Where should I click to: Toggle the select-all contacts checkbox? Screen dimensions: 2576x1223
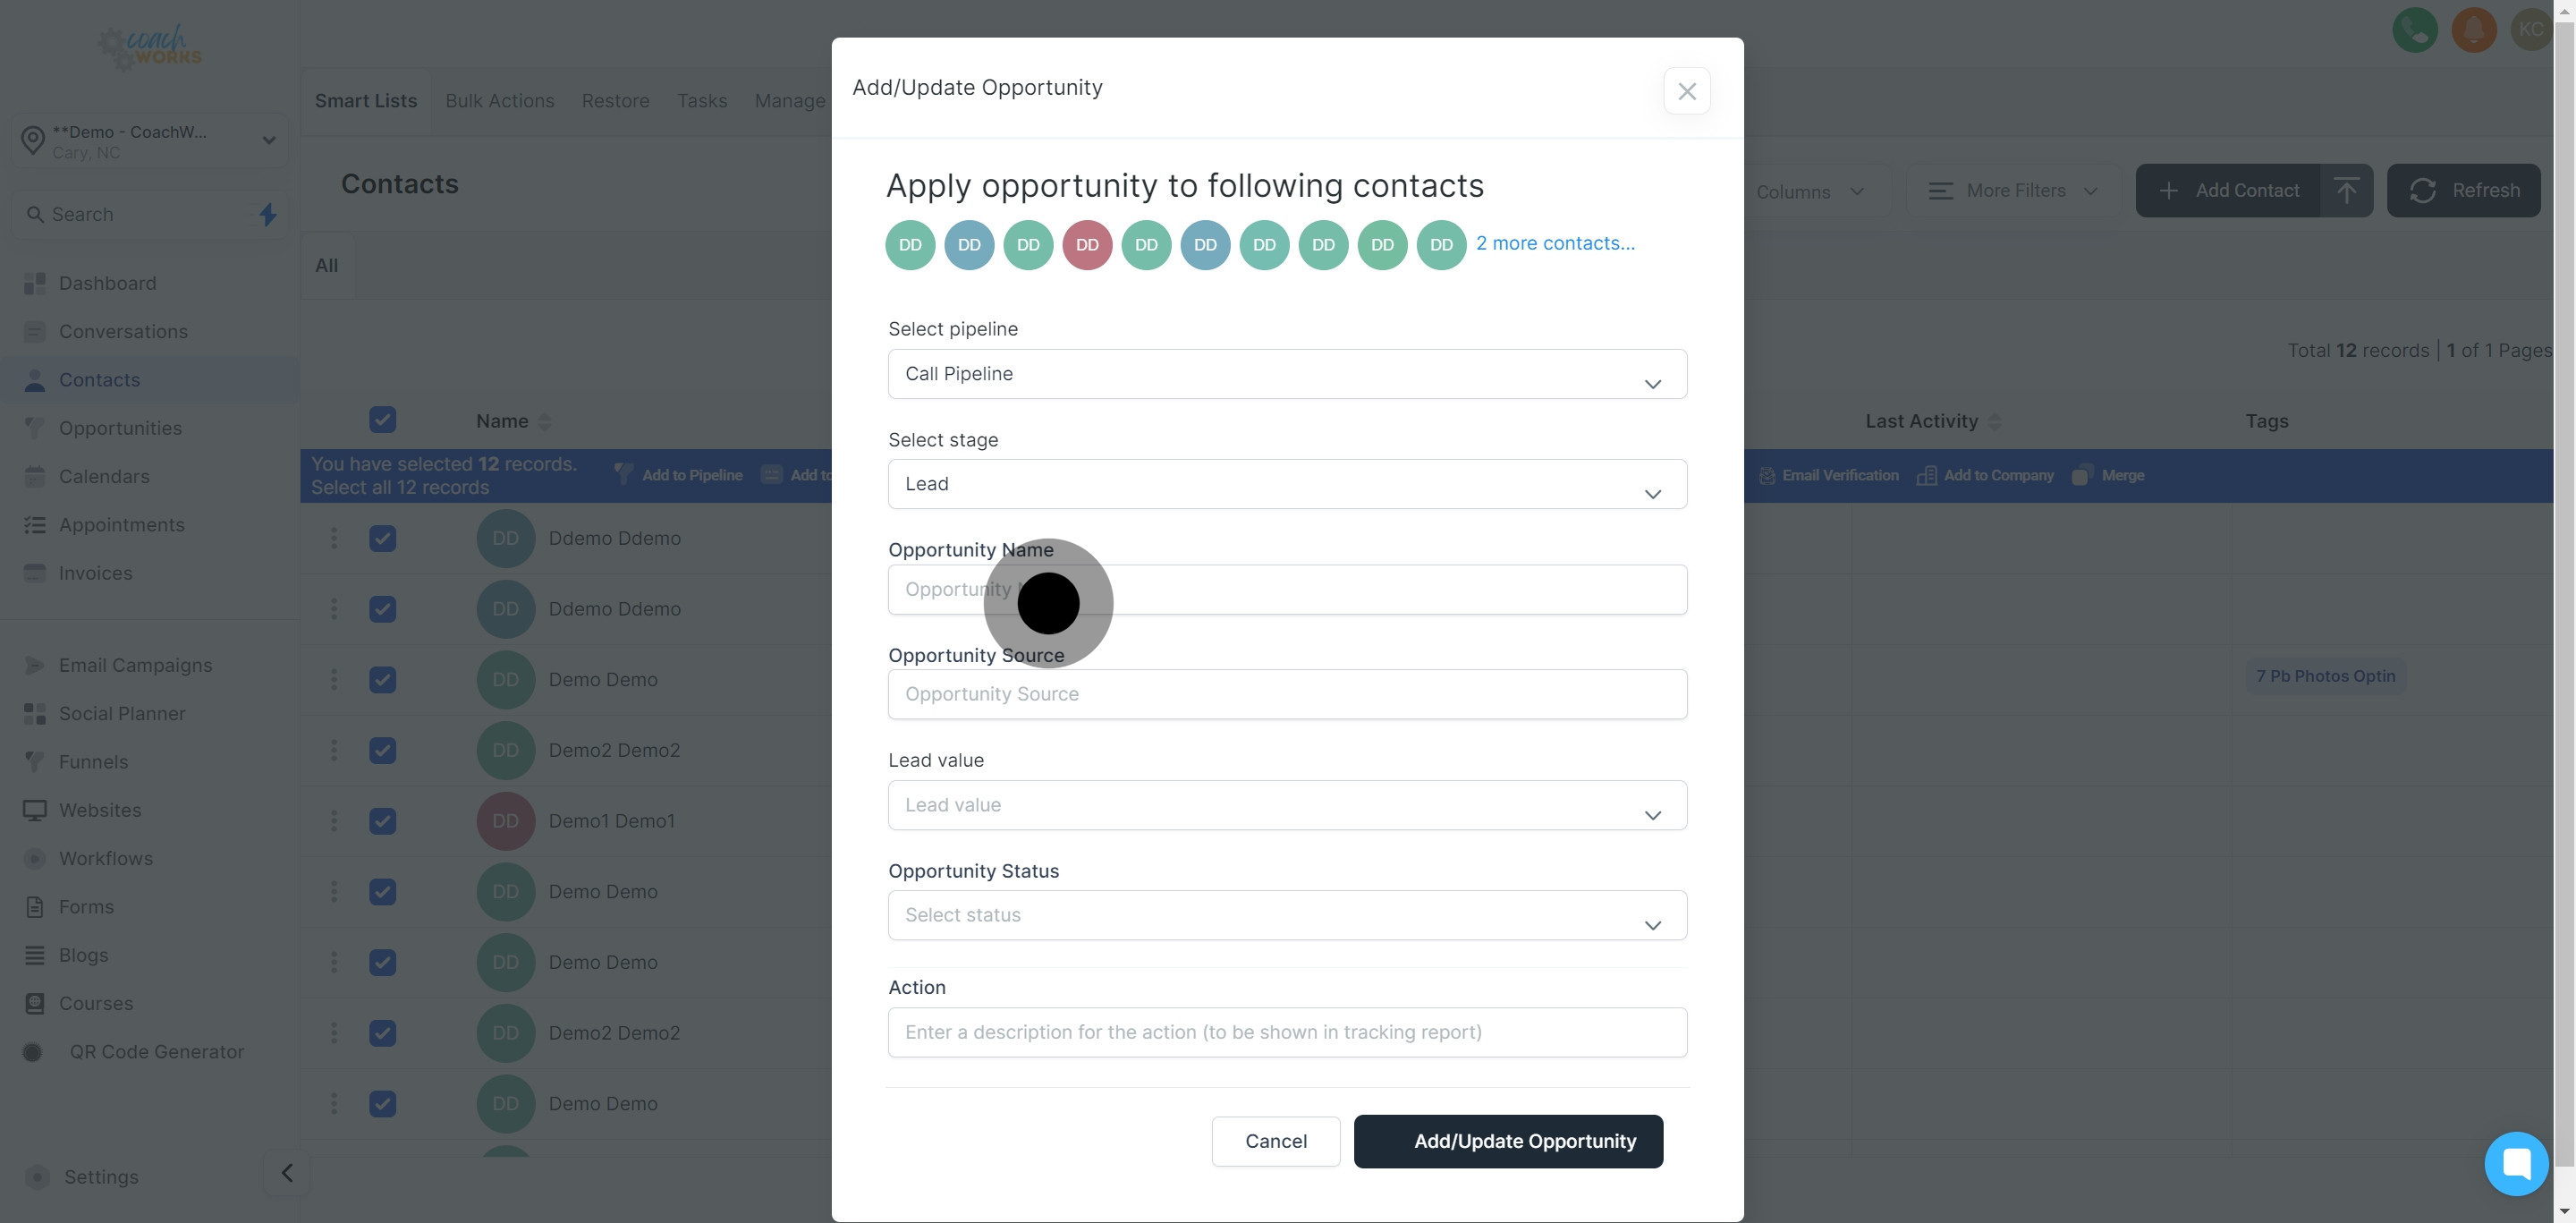tap(382, 420)
